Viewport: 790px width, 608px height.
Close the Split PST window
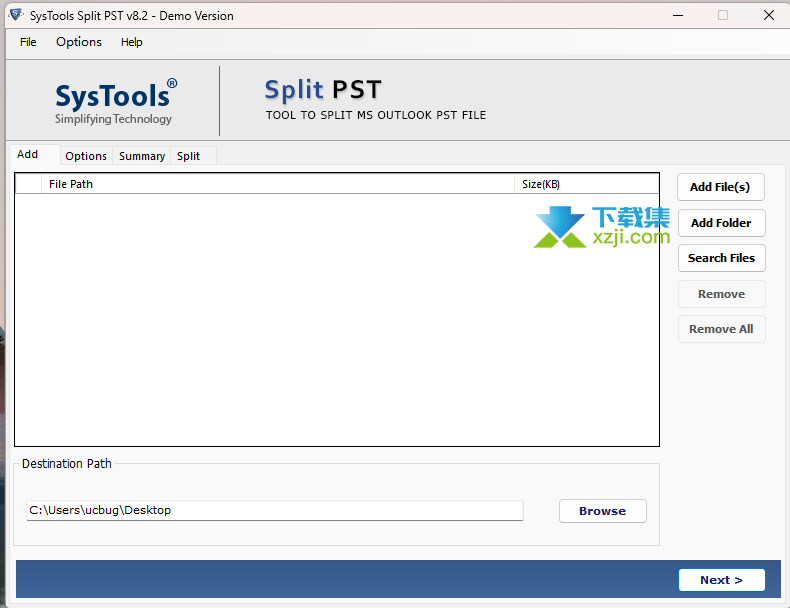click(x=769, y=16)
